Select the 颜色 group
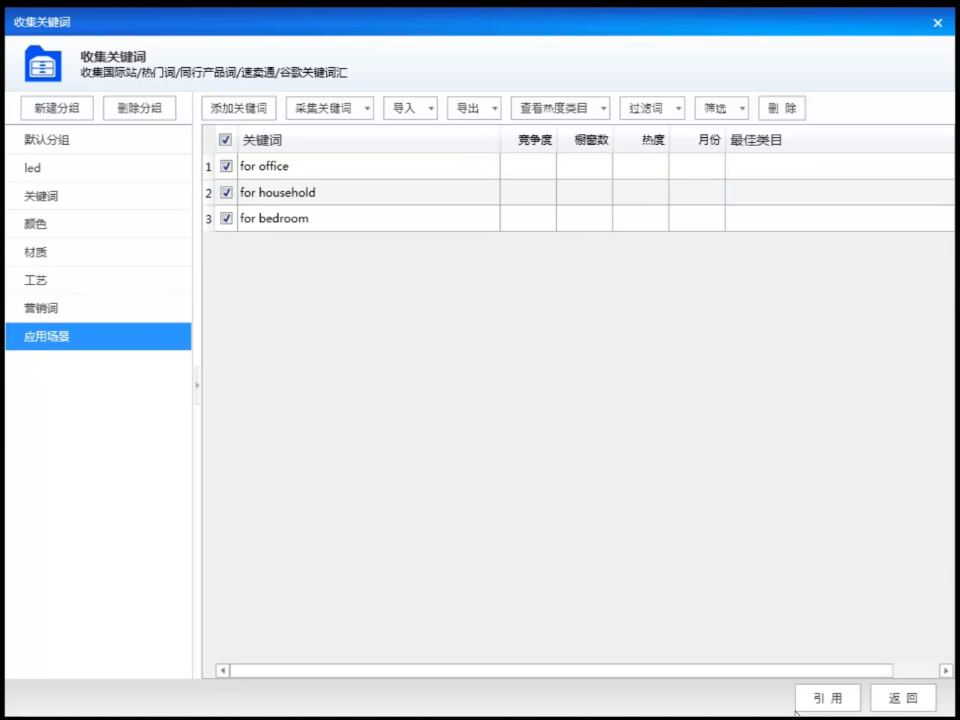This screenshot has width=960, height=720. coord(98,224)
